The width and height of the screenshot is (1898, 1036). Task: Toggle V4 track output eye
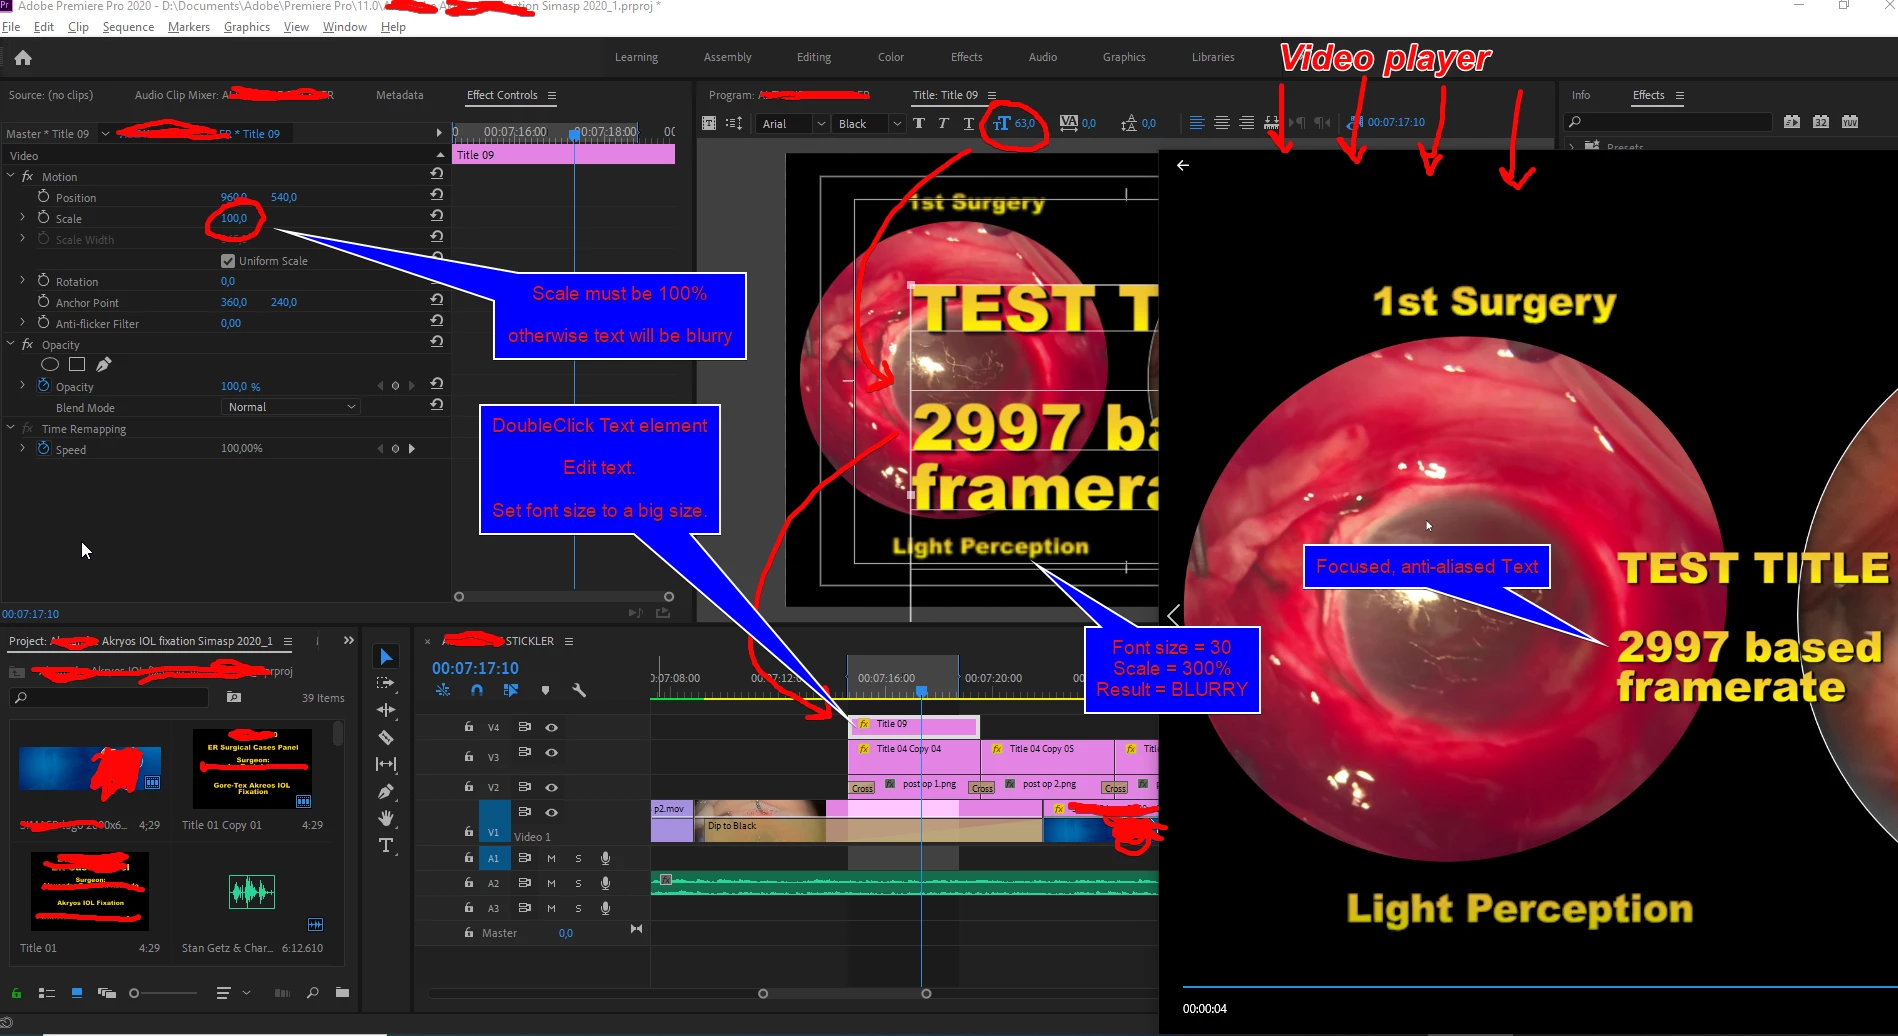(551, 727)
